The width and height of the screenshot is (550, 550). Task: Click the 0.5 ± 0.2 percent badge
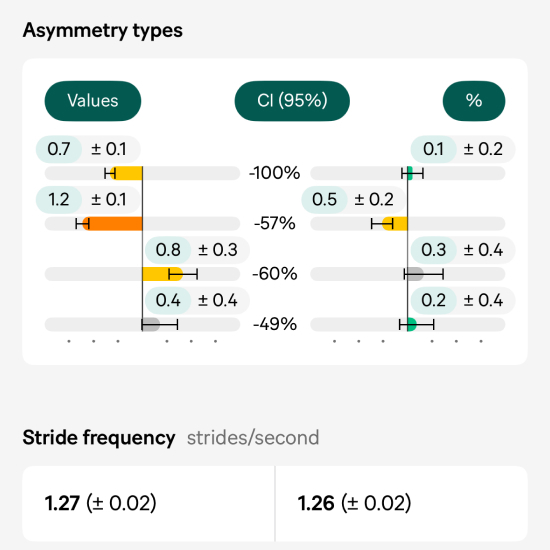354,200
